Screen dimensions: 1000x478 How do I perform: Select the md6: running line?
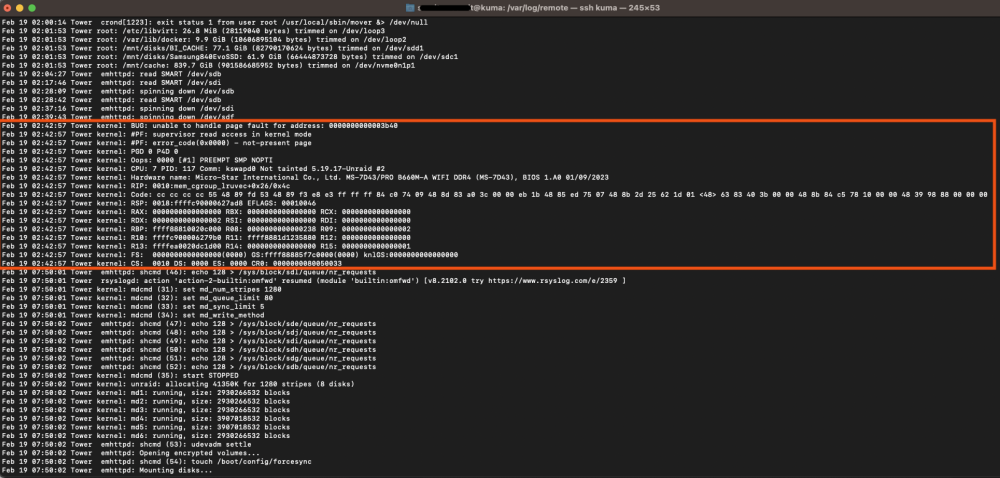146,435
